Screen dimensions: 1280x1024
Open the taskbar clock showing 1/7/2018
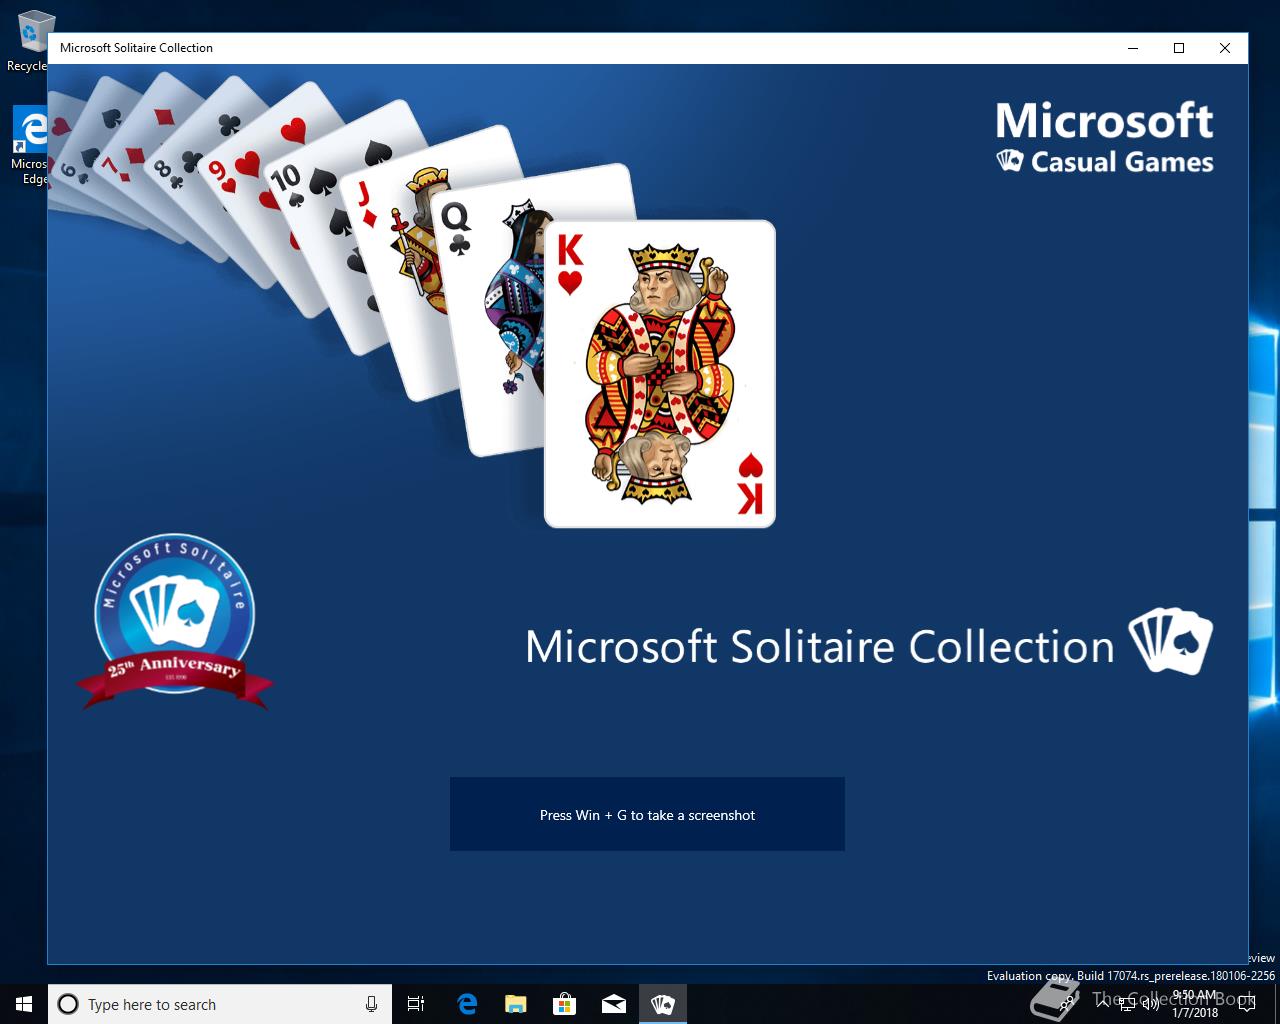pyautogui.click(x=1195, y=1004)
